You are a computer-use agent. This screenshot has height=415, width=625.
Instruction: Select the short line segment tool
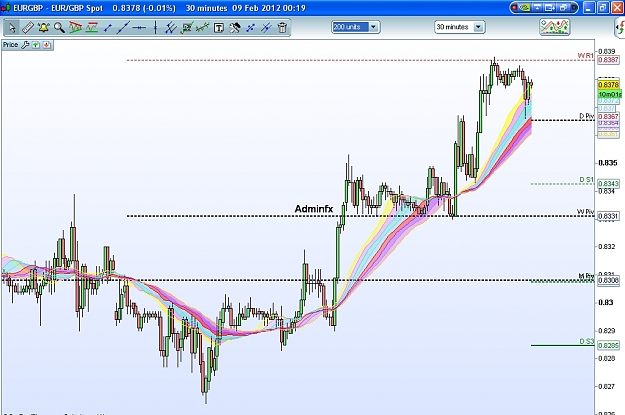pyautogui.click(x=107, y=28)
